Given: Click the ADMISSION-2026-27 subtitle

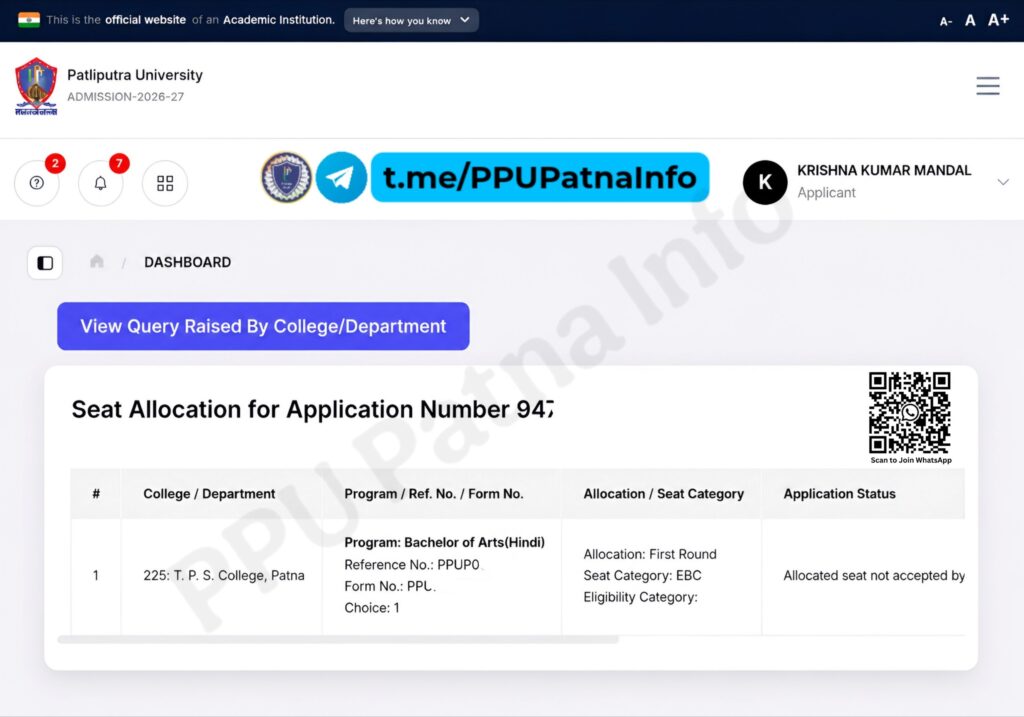Looking at the screenshot, I should (x=125, y=97).
